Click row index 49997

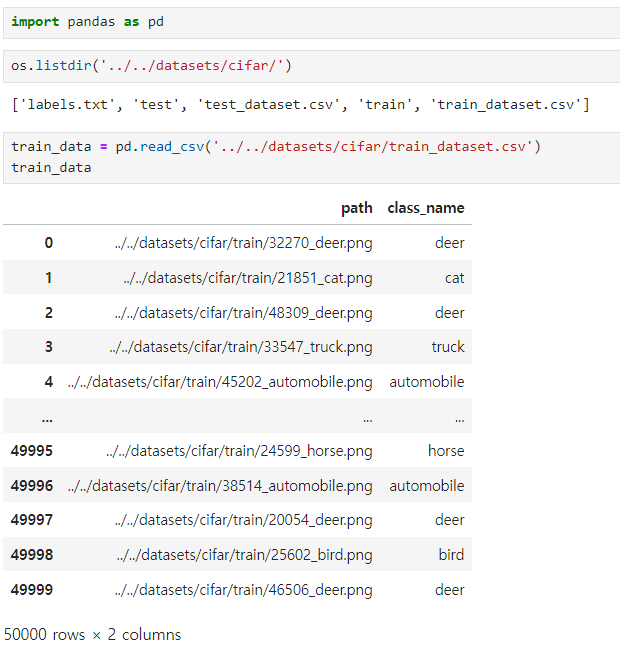click(32, 520)
